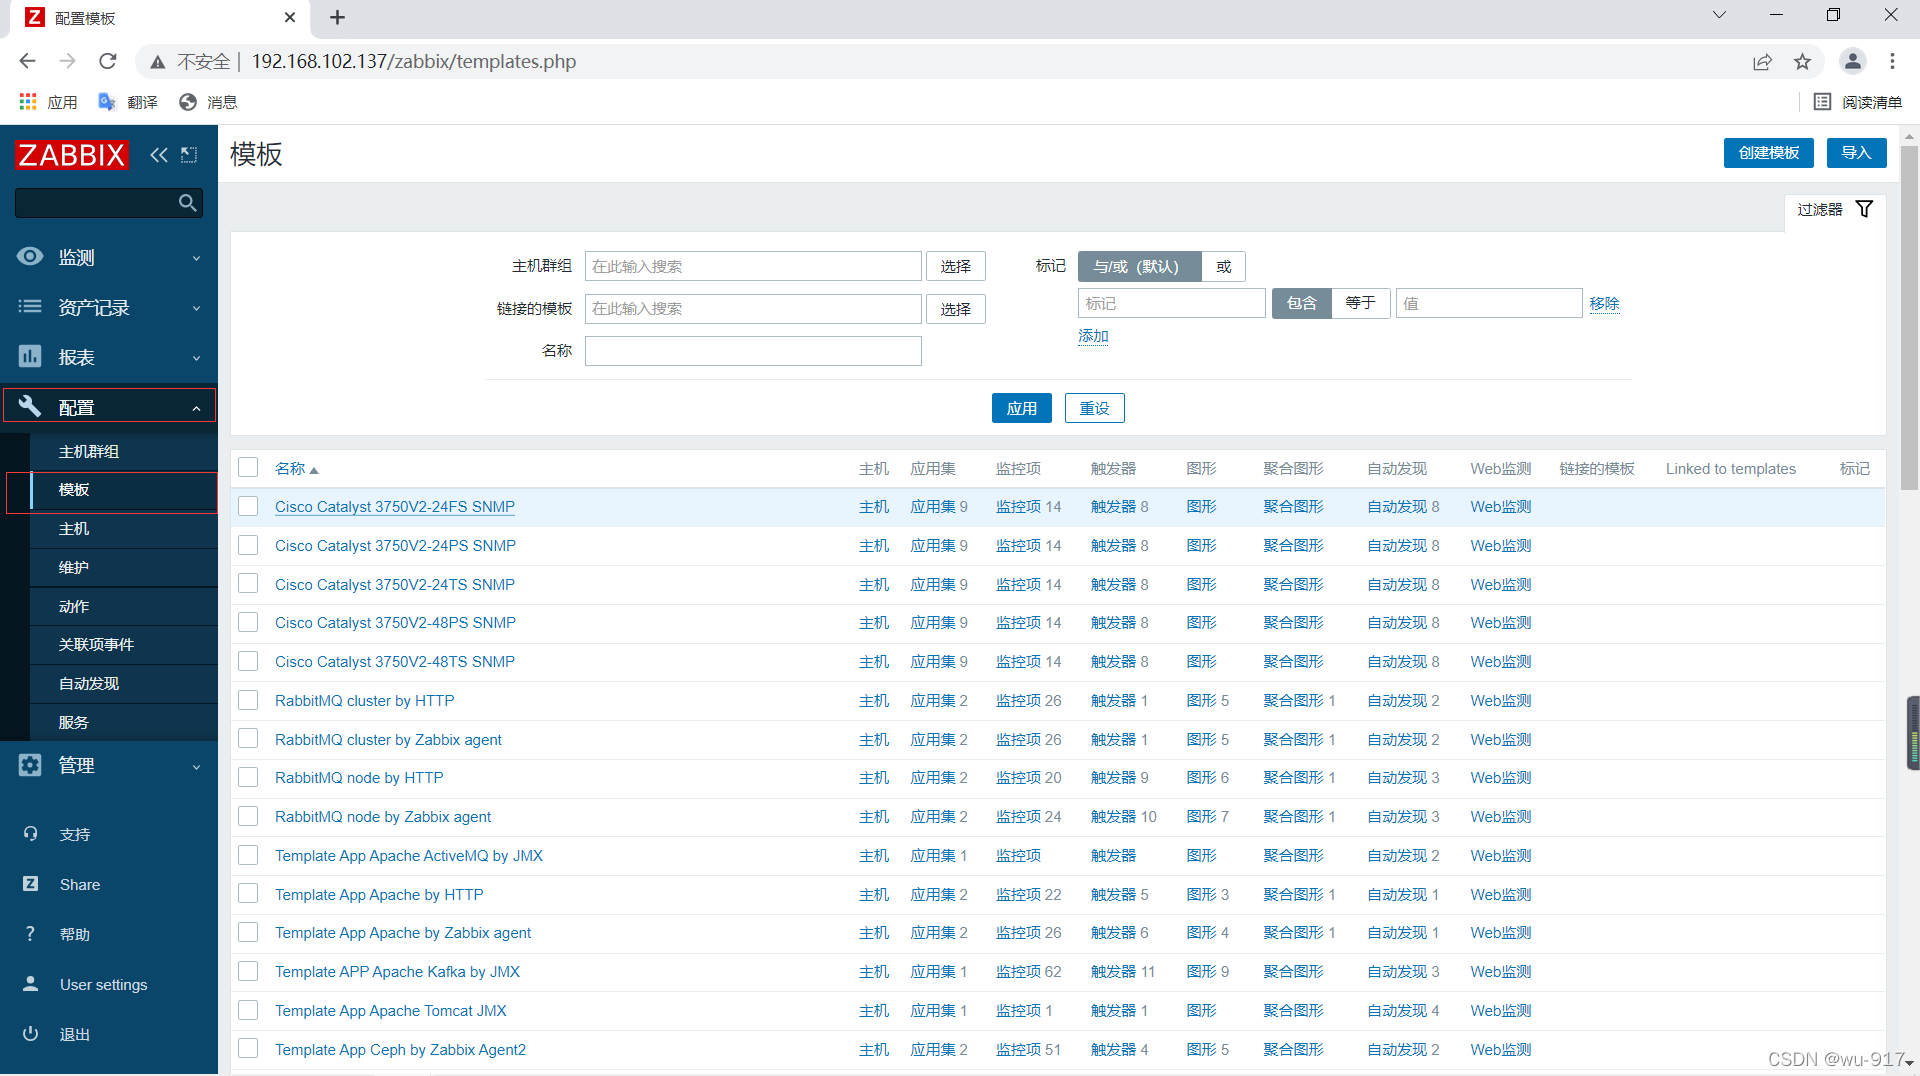Click the 名称 filter input field

(753, 351)
